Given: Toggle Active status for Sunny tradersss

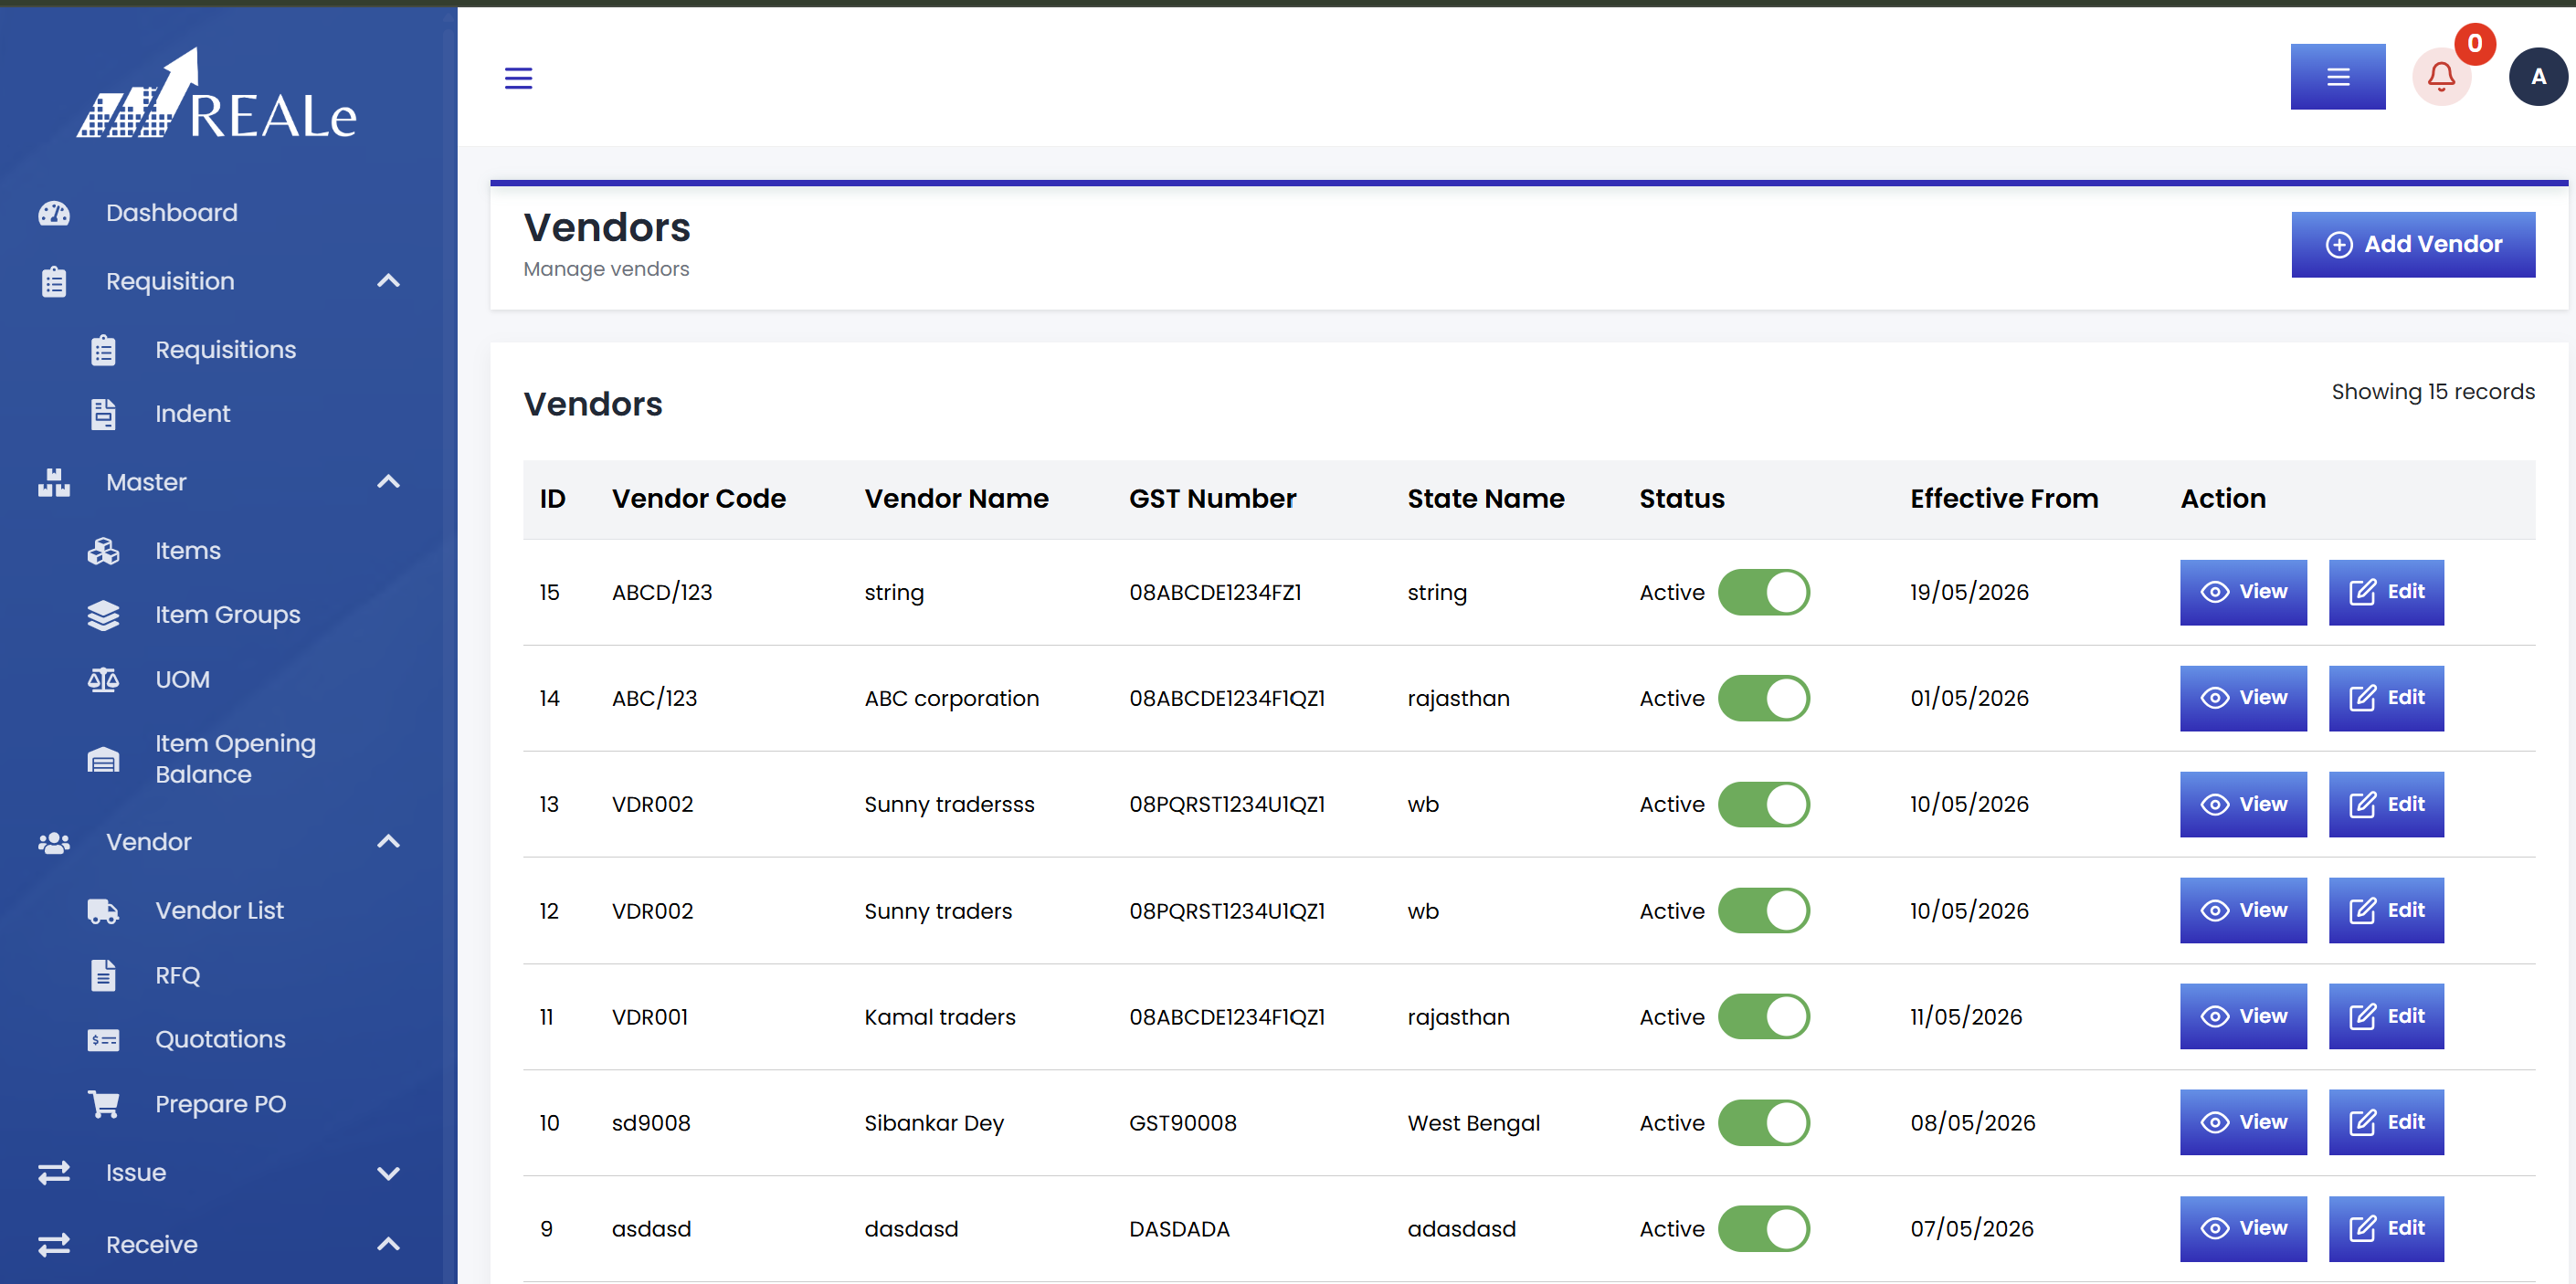Looking at the screenshot, I should [x=1764, y=804].
